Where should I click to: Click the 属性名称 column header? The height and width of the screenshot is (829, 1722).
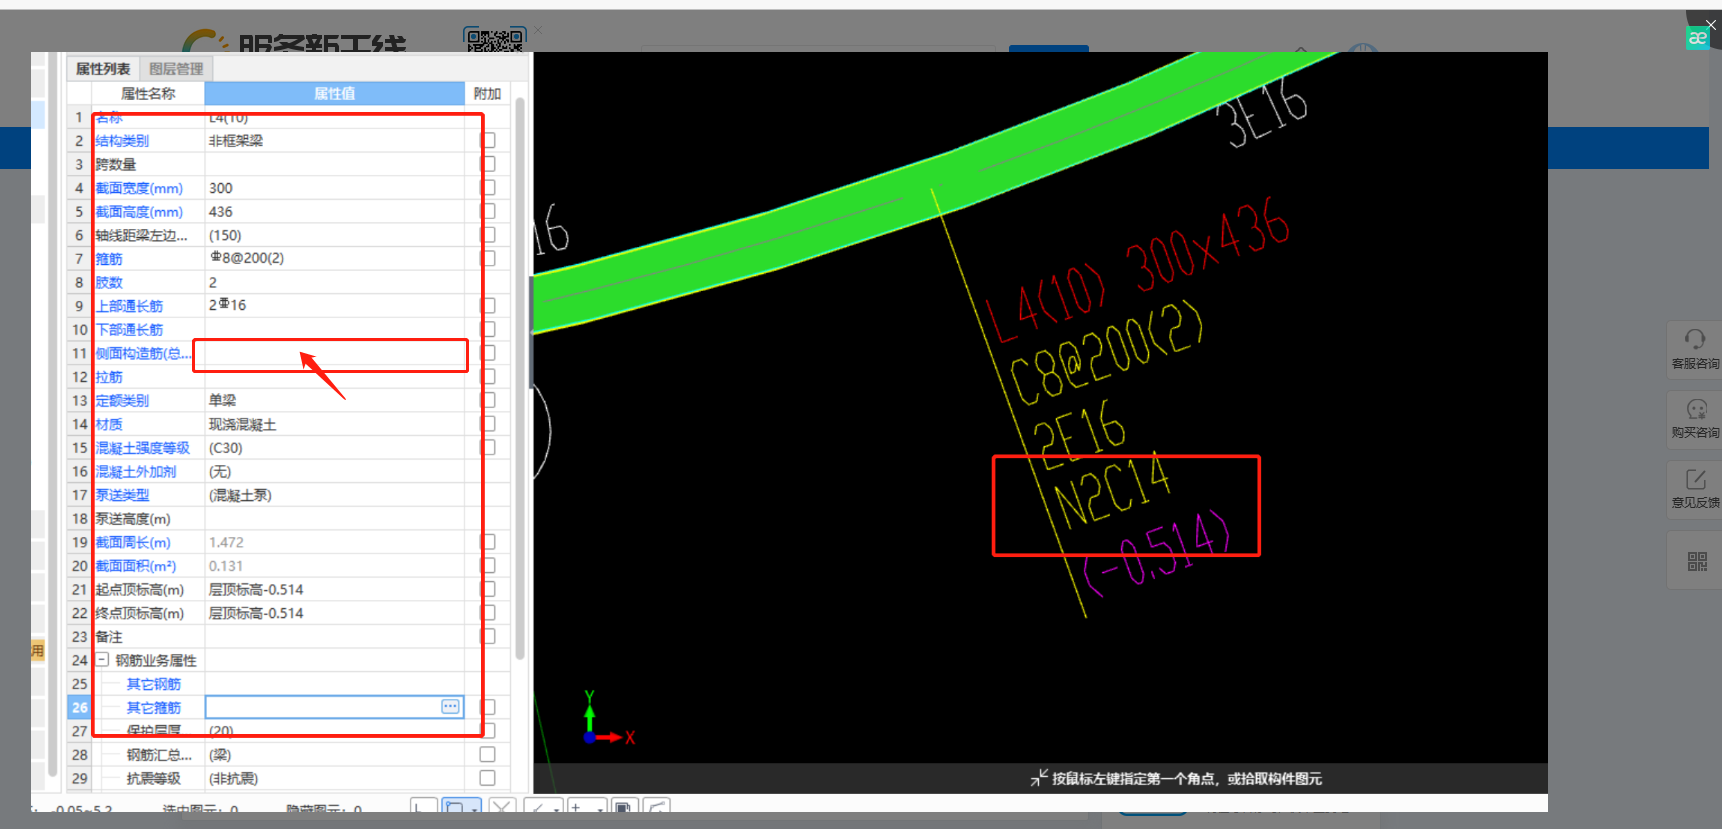pos(148,93)
